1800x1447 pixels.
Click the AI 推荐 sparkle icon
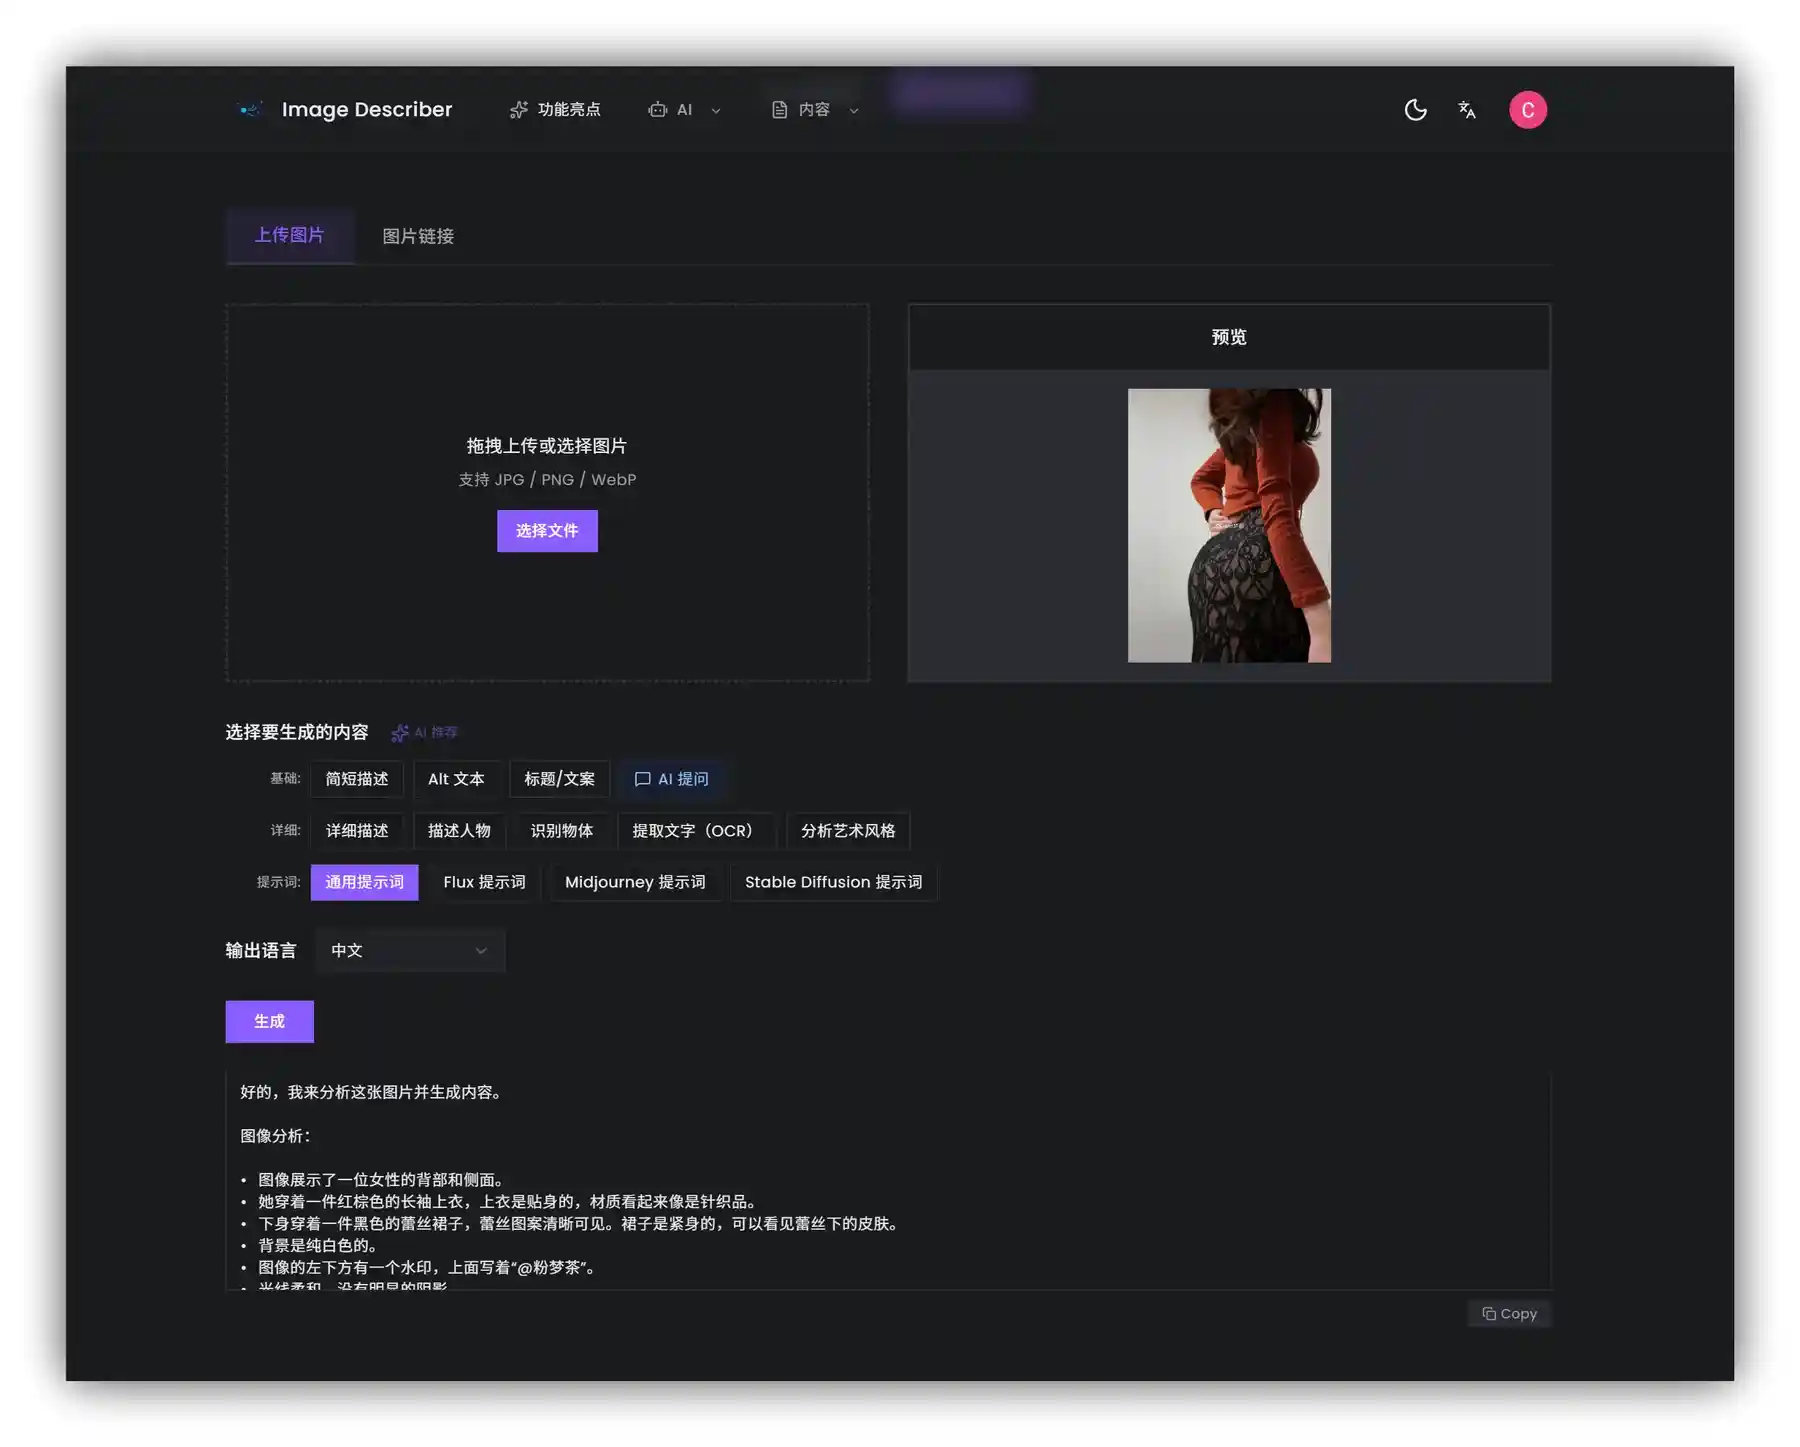pyautogui.click(x=400, y=733)
